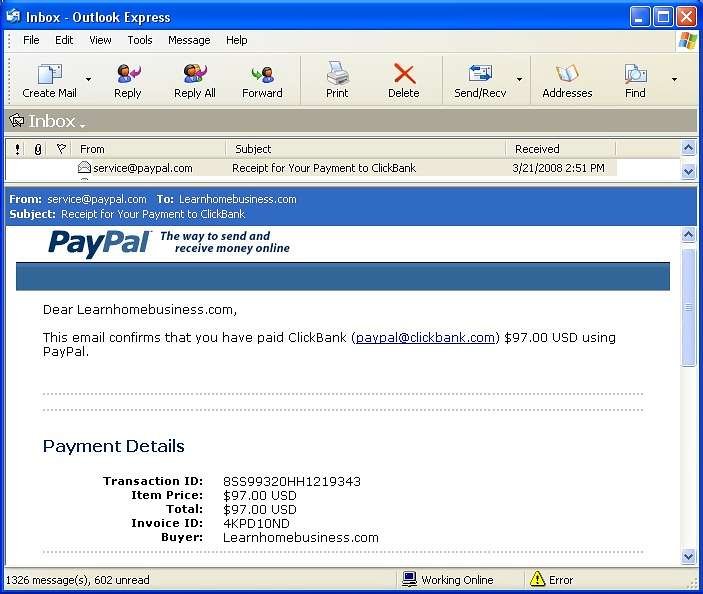Screen dimensions: 703x594
Task: Click preview pane scroll up arrow
Action: (688, 234)
